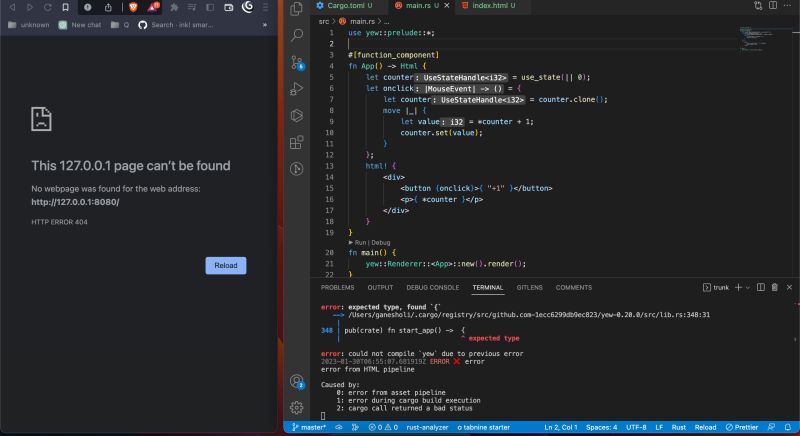Click the lib.rs:348:31 file path in the terminal

tap(529, 315)
